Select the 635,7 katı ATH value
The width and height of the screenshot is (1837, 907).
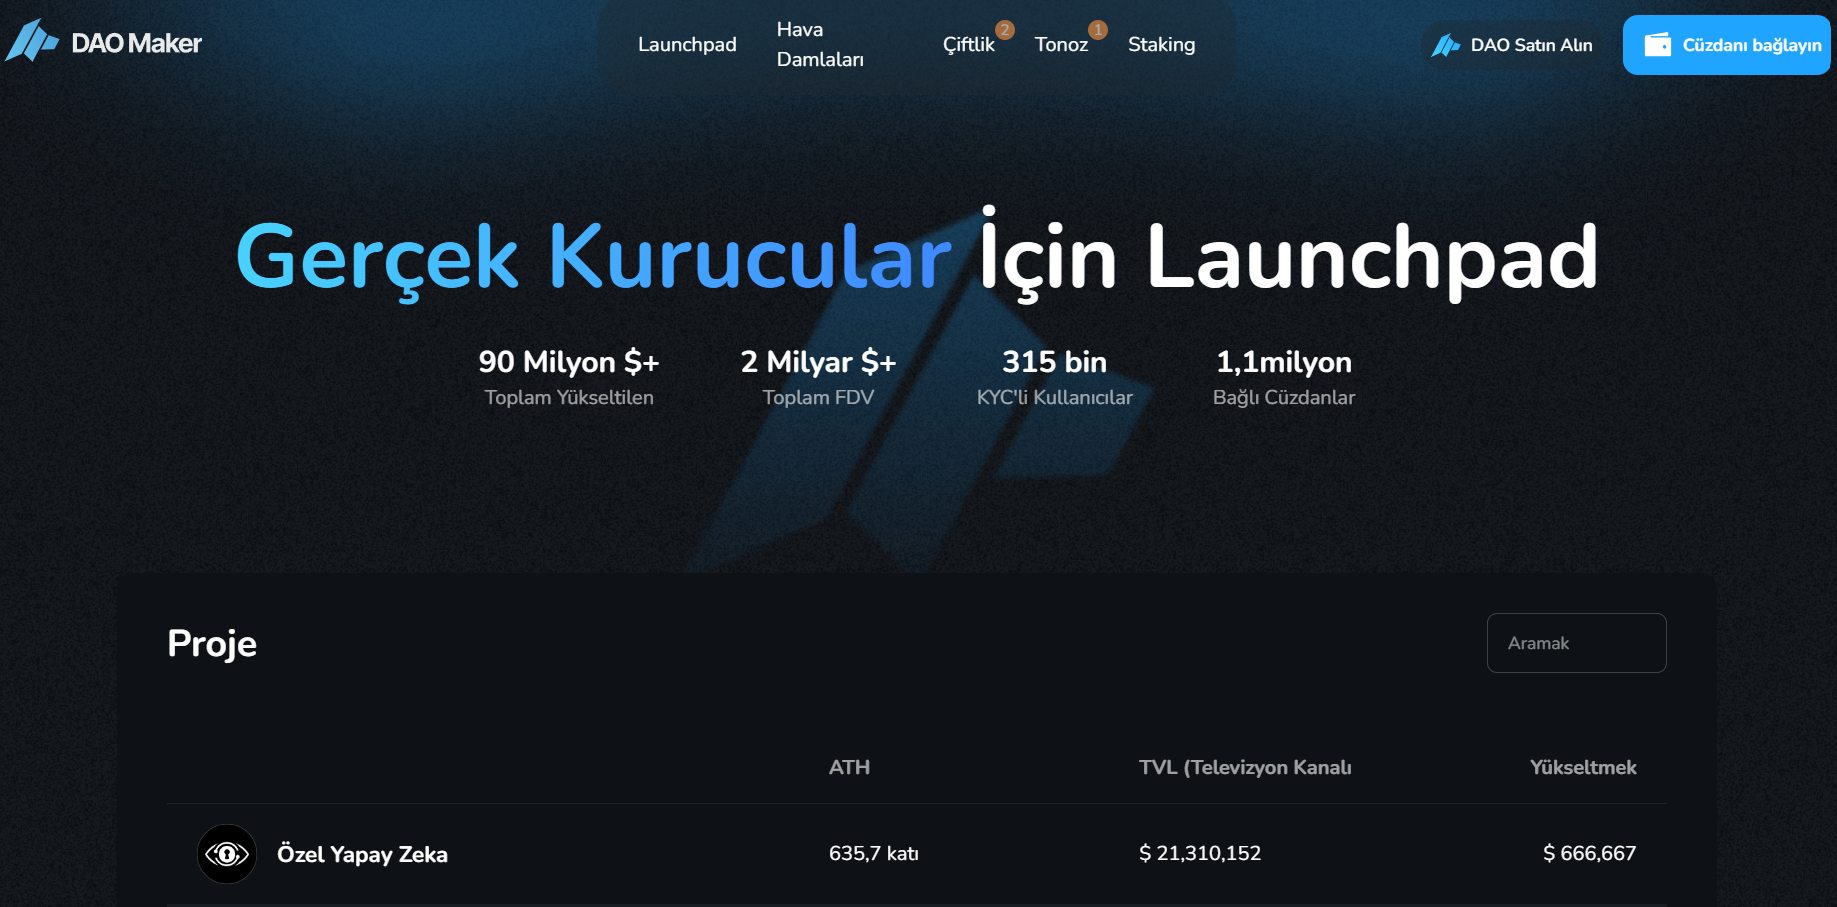[x=873, y=853]
